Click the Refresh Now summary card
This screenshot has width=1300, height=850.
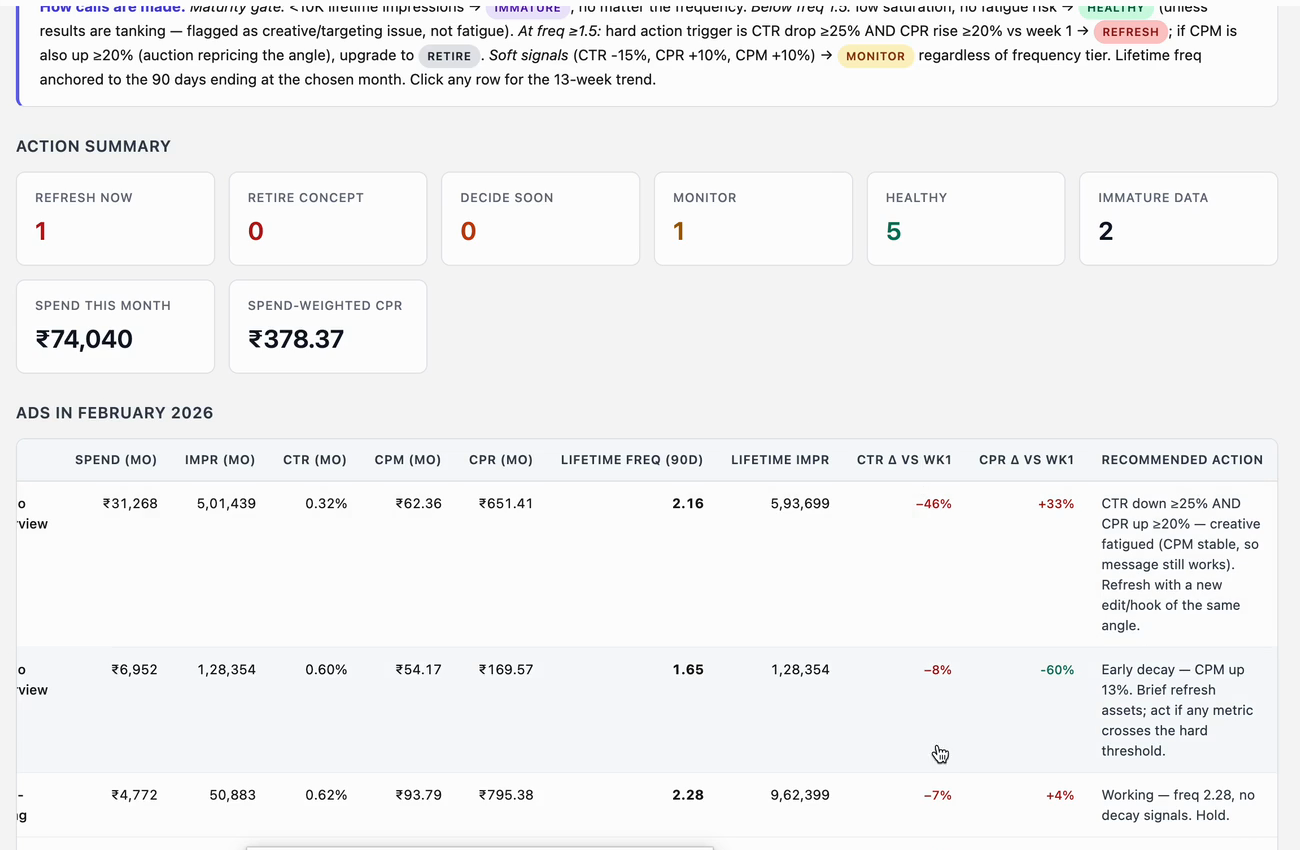click(x=115, y=219)
